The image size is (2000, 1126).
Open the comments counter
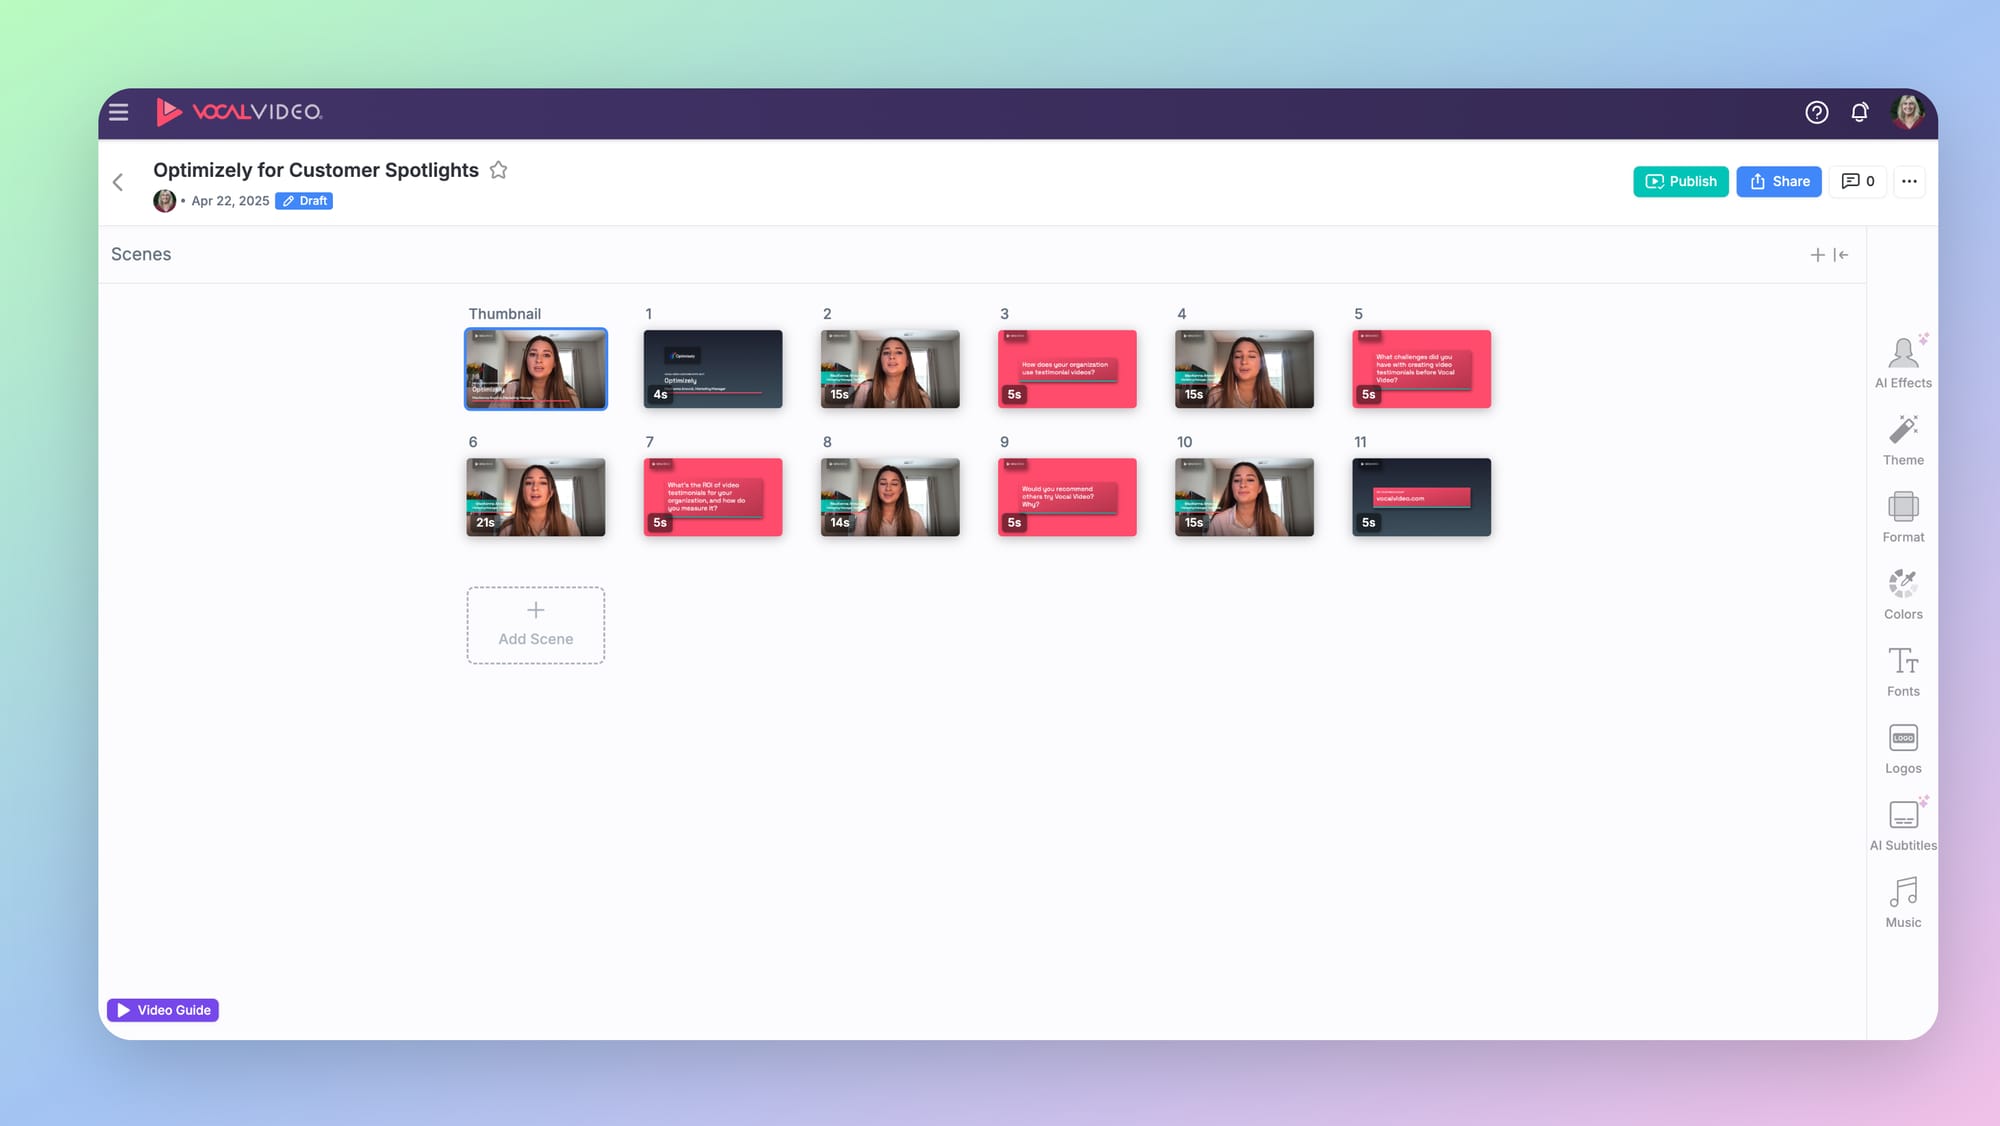tap(1857, 181)
